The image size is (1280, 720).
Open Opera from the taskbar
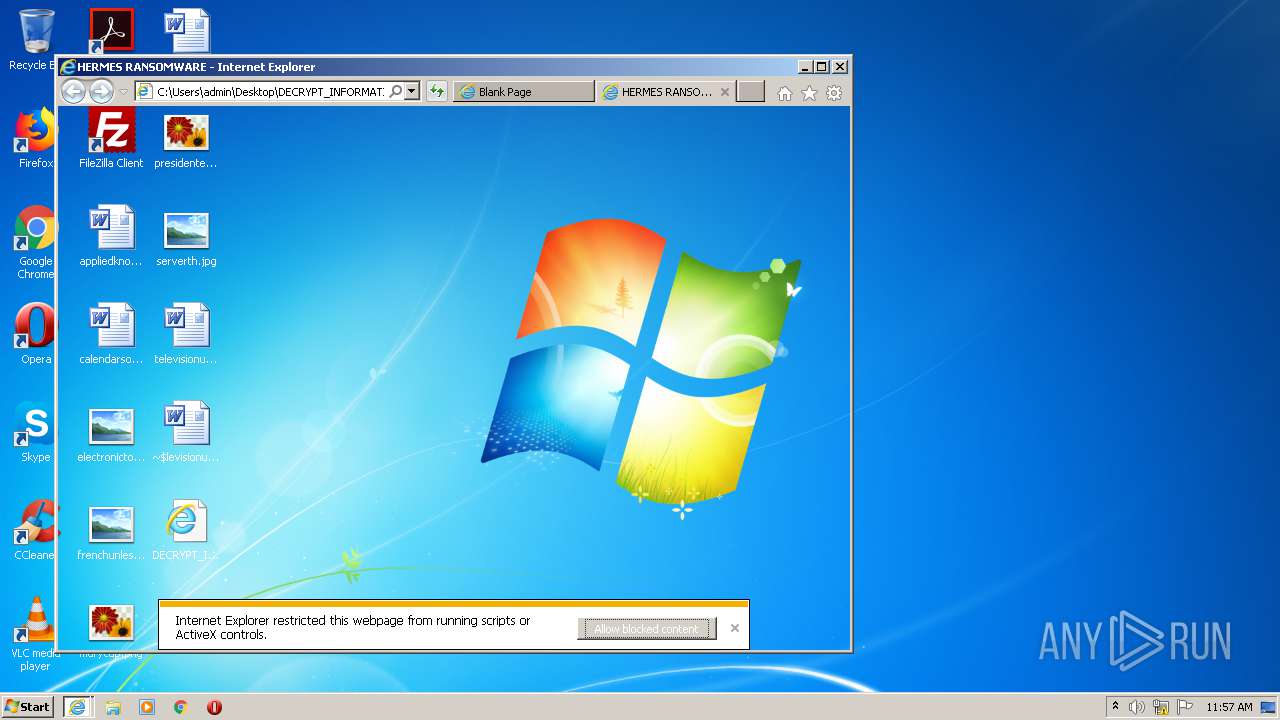(214, 707)
